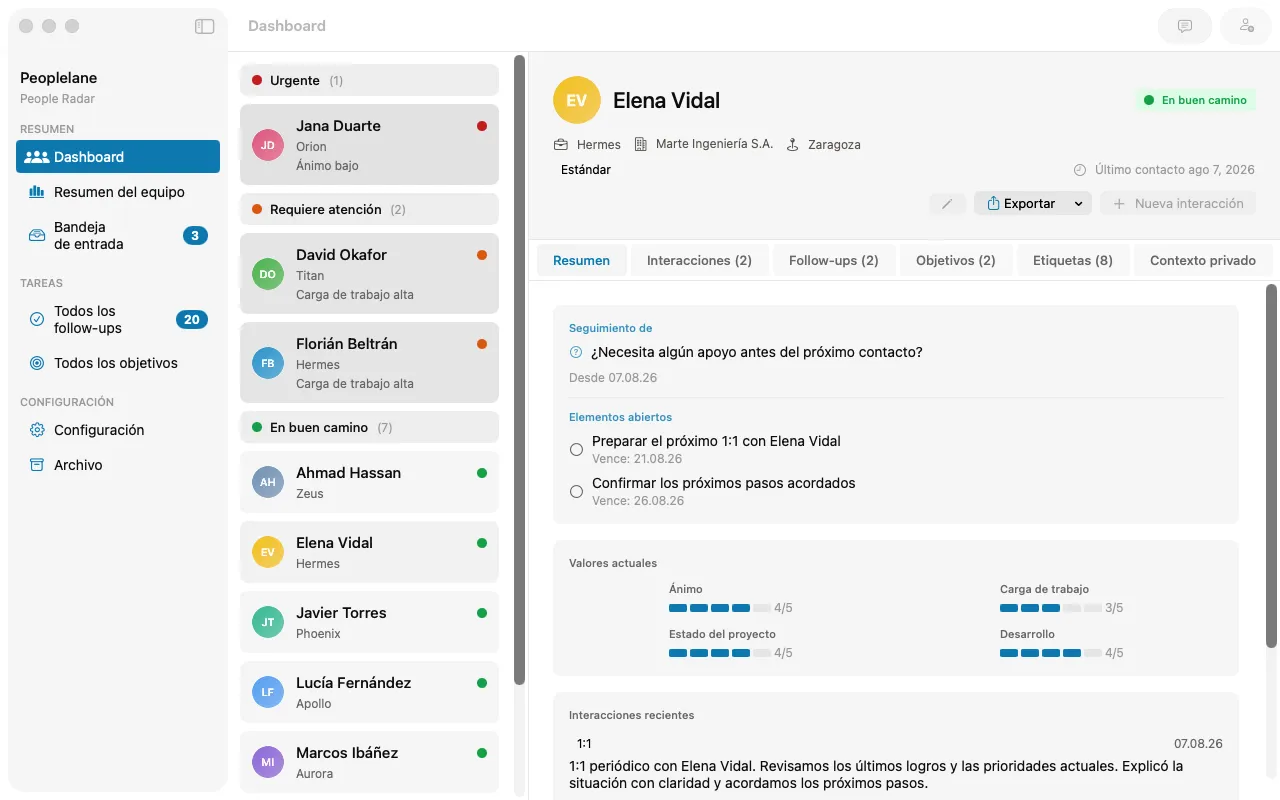Click the Bandeja de entrada tray icon

point(37,236)
